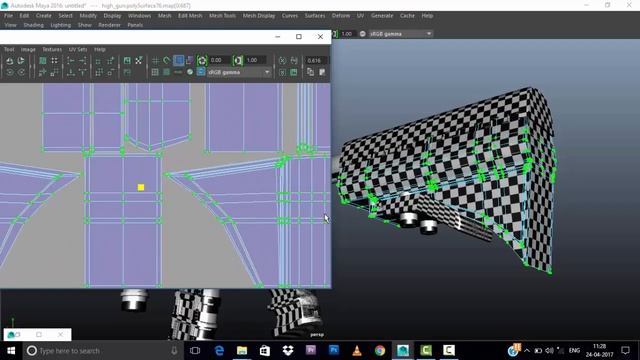Open the viewport Panels menu
This screenshot has height=360, width=640.
[135, 25]
